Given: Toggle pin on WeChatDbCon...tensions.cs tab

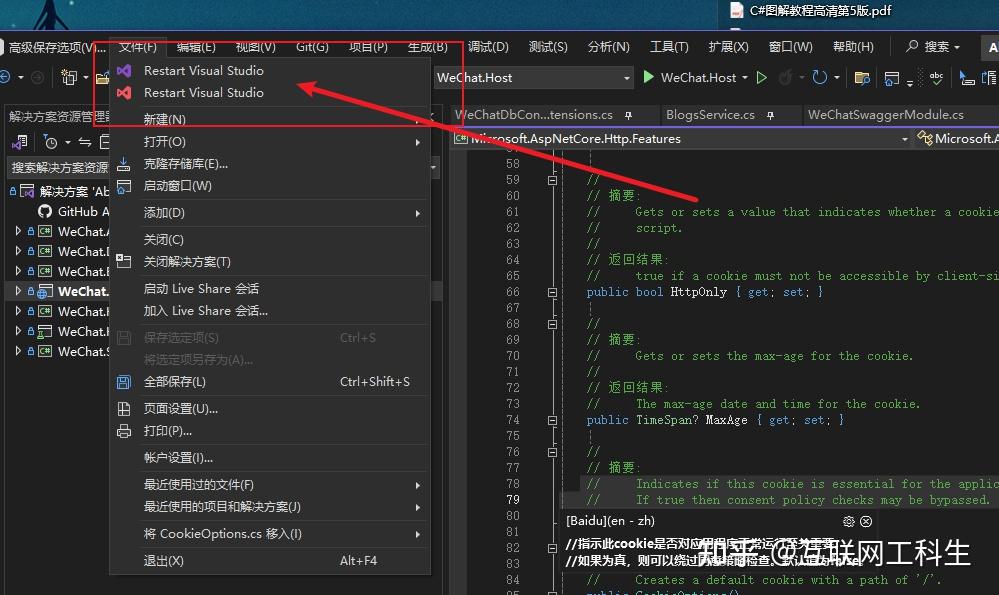Looking at the screenshot, I should pyautogui.click(x=628, y=115).
